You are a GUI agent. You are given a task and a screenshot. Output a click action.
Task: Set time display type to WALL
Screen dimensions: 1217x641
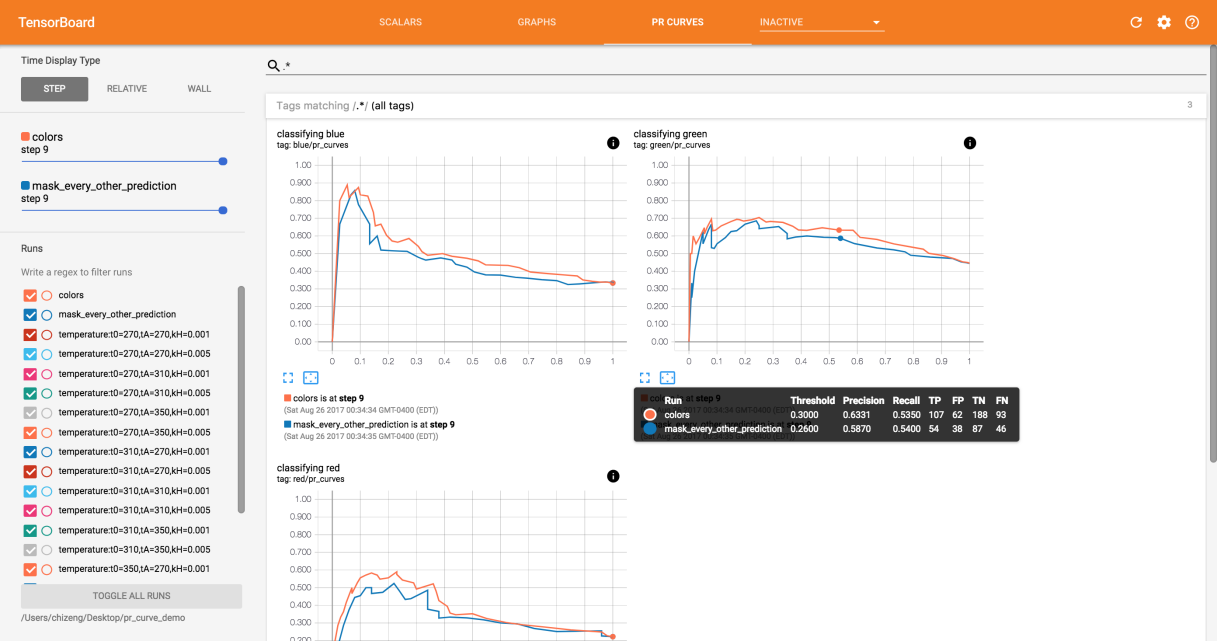click(x=199, y=89)
